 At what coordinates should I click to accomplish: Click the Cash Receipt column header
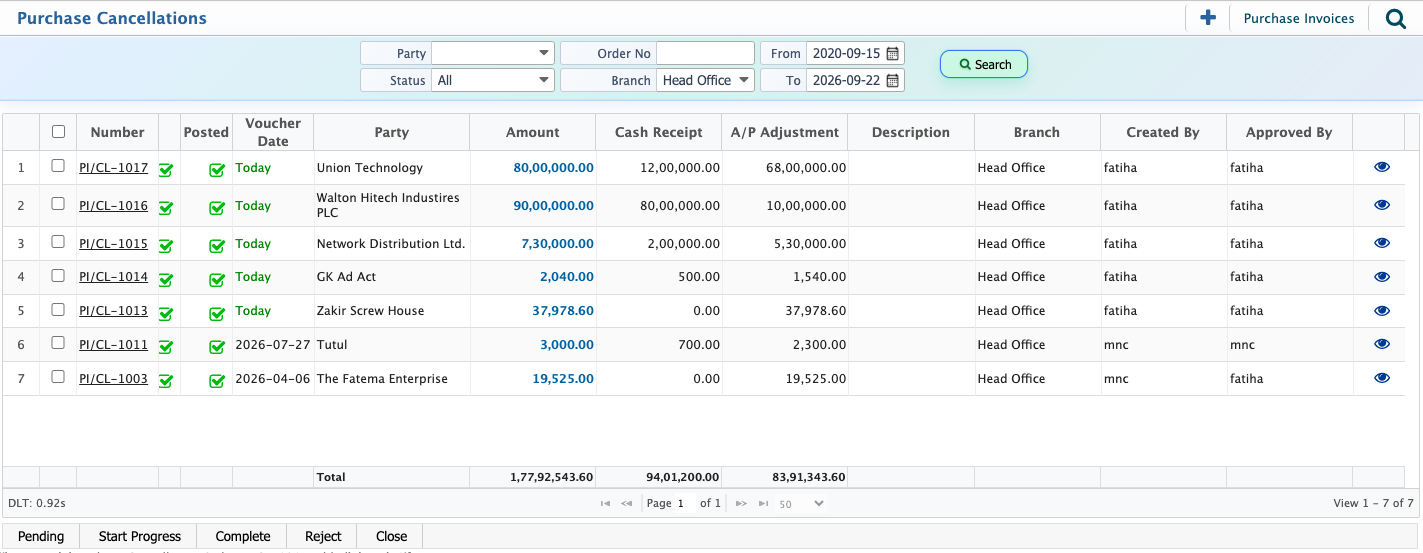(658, 132)
